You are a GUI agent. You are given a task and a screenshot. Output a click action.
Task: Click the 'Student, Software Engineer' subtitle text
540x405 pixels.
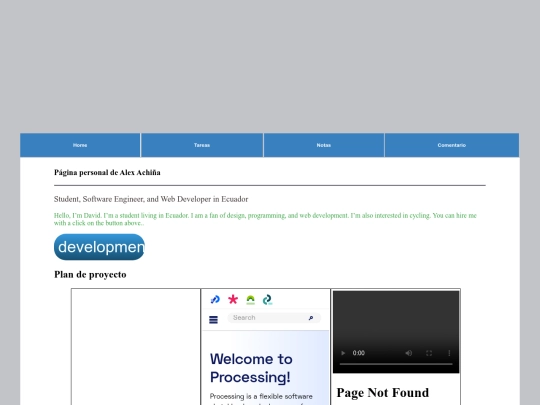(x=151, y=199)
